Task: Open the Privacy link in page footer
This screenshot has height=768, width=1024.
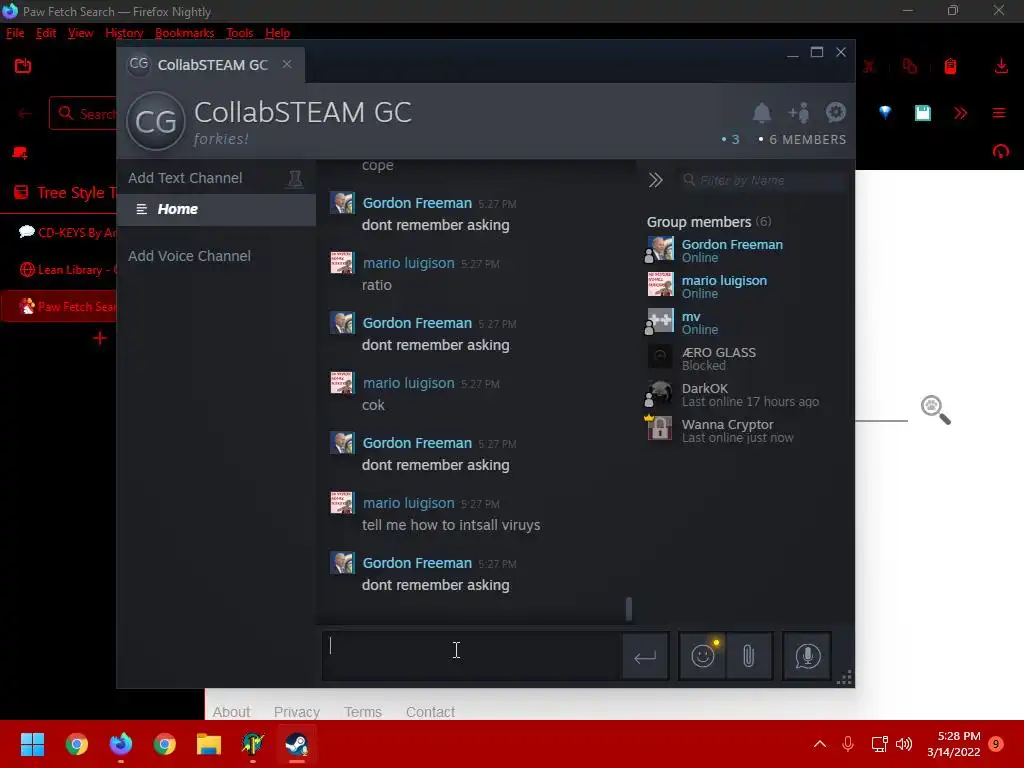Action: click(296, 711)
